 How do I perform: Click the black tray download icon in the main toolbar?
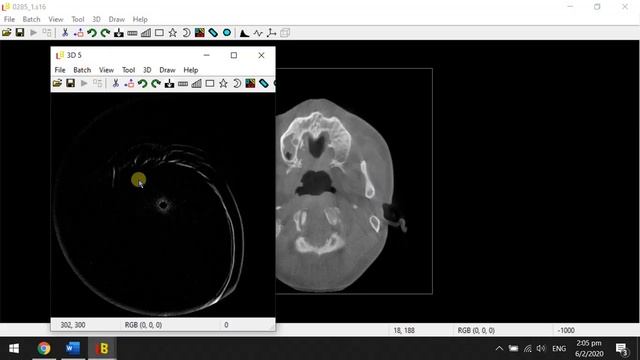pyautogui.click(x=119, y=33)
